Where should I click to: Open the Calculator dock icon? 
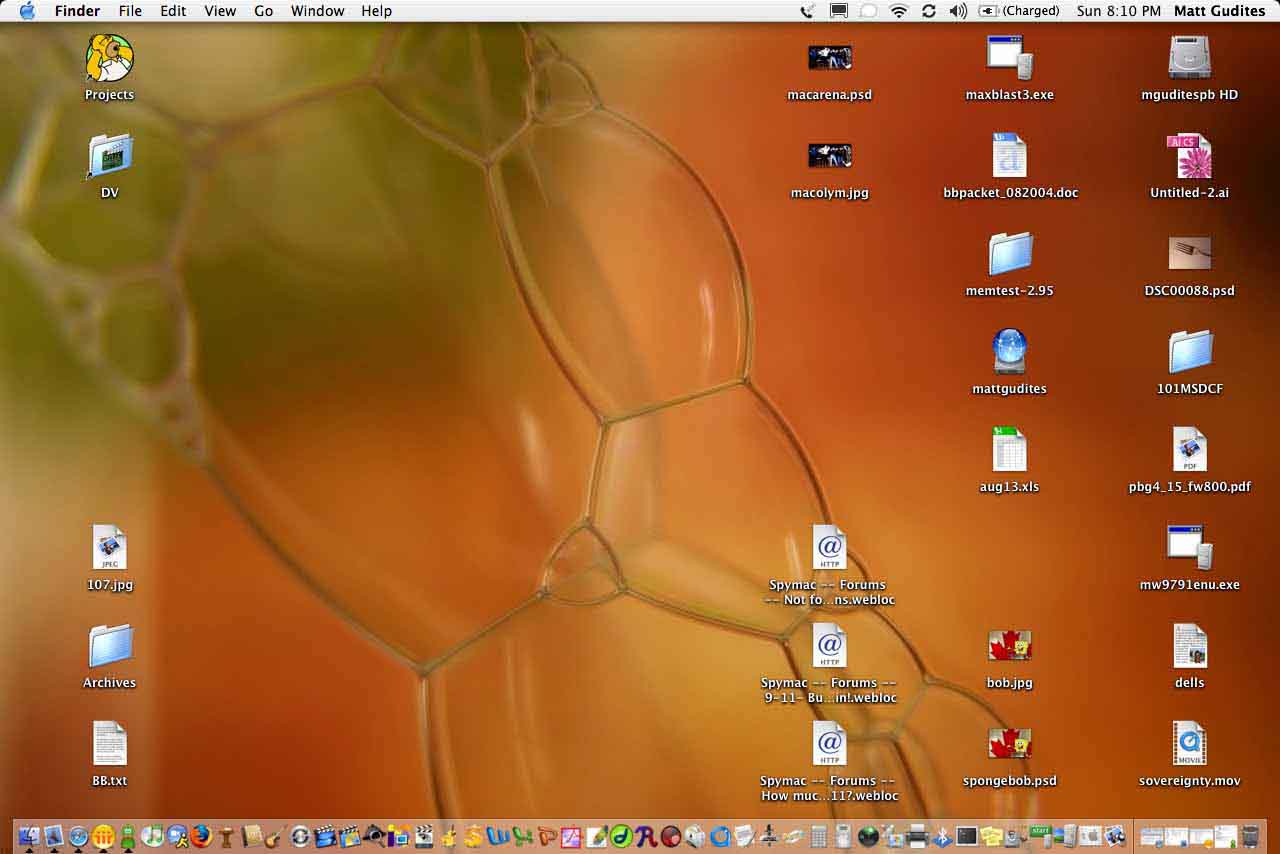click(818, 836)
